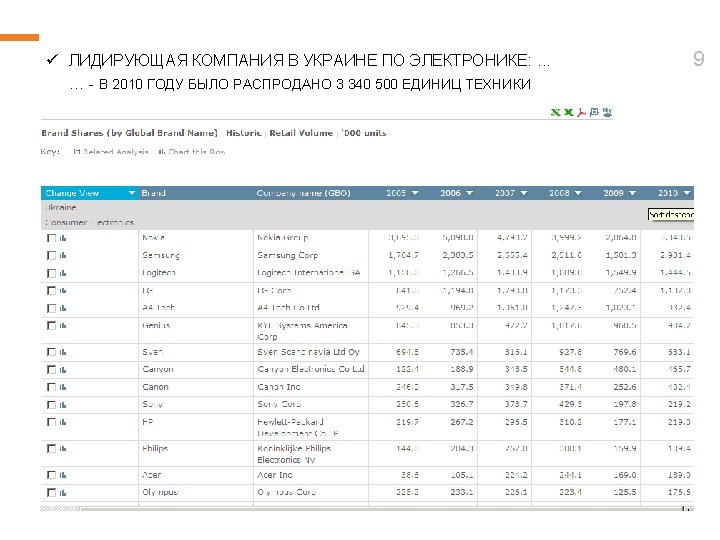Open the 2009 column sort arrow
Screen dimensions: 720x540
tap(632, 193)
